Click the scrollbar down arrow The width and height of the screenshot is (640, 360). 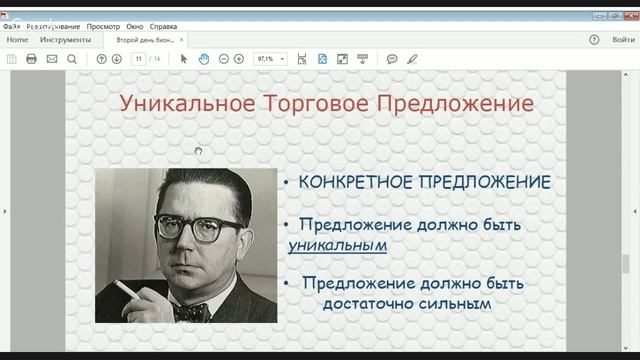pos(625,348)
